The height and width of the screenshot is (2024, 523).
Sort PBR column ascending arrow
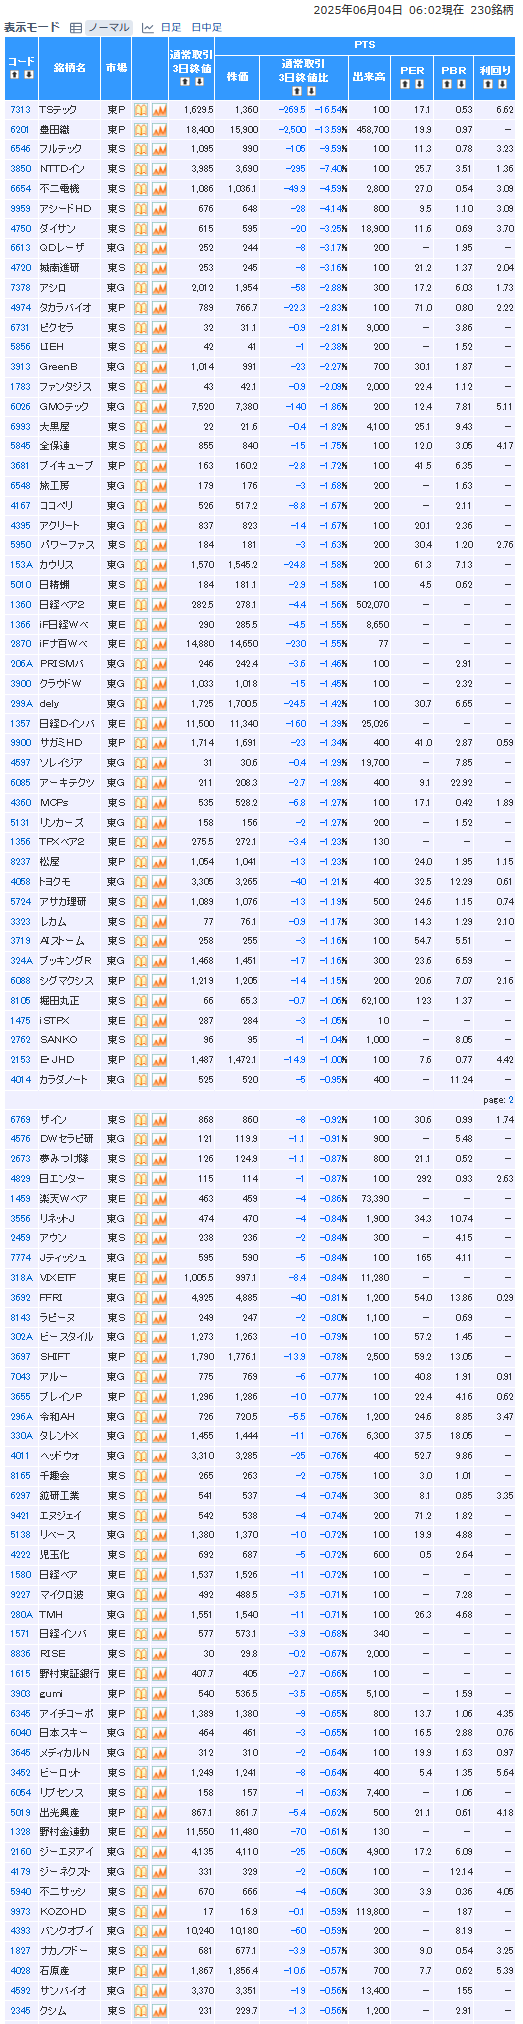point(448,84)
